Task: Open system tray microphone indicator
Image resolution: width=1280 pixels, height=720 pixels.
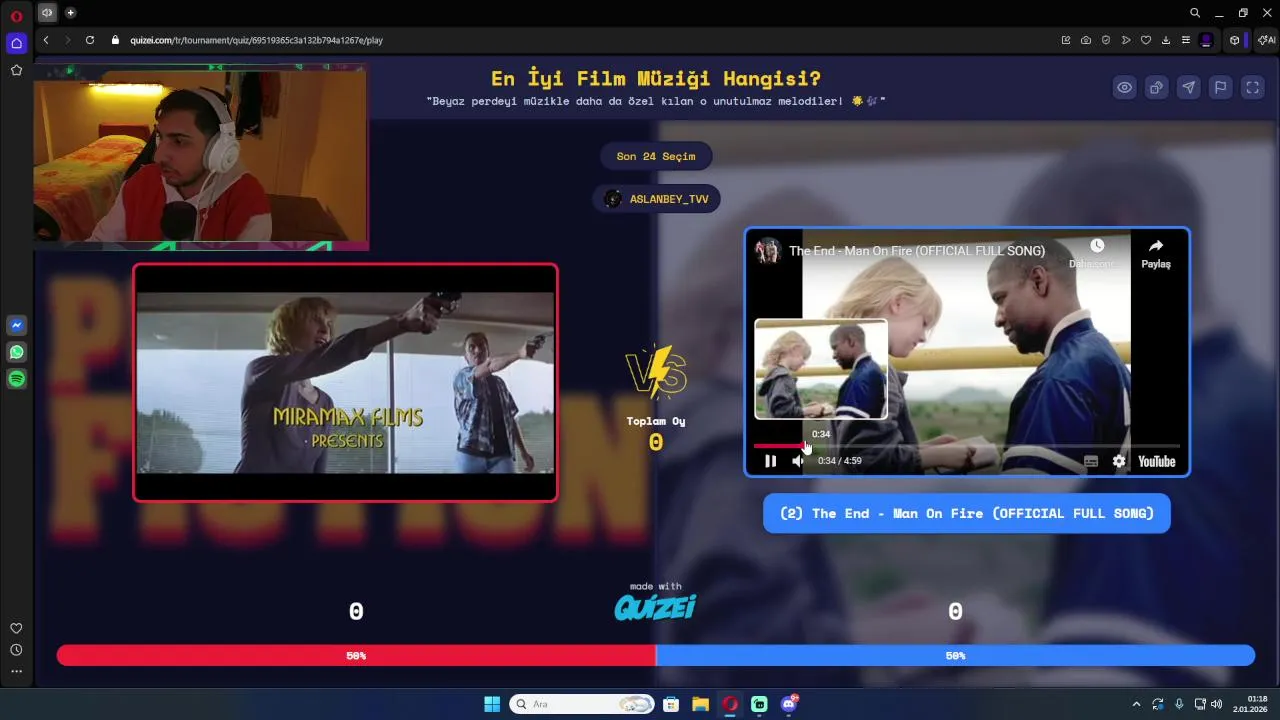Action: click(x=1179, y=704)
